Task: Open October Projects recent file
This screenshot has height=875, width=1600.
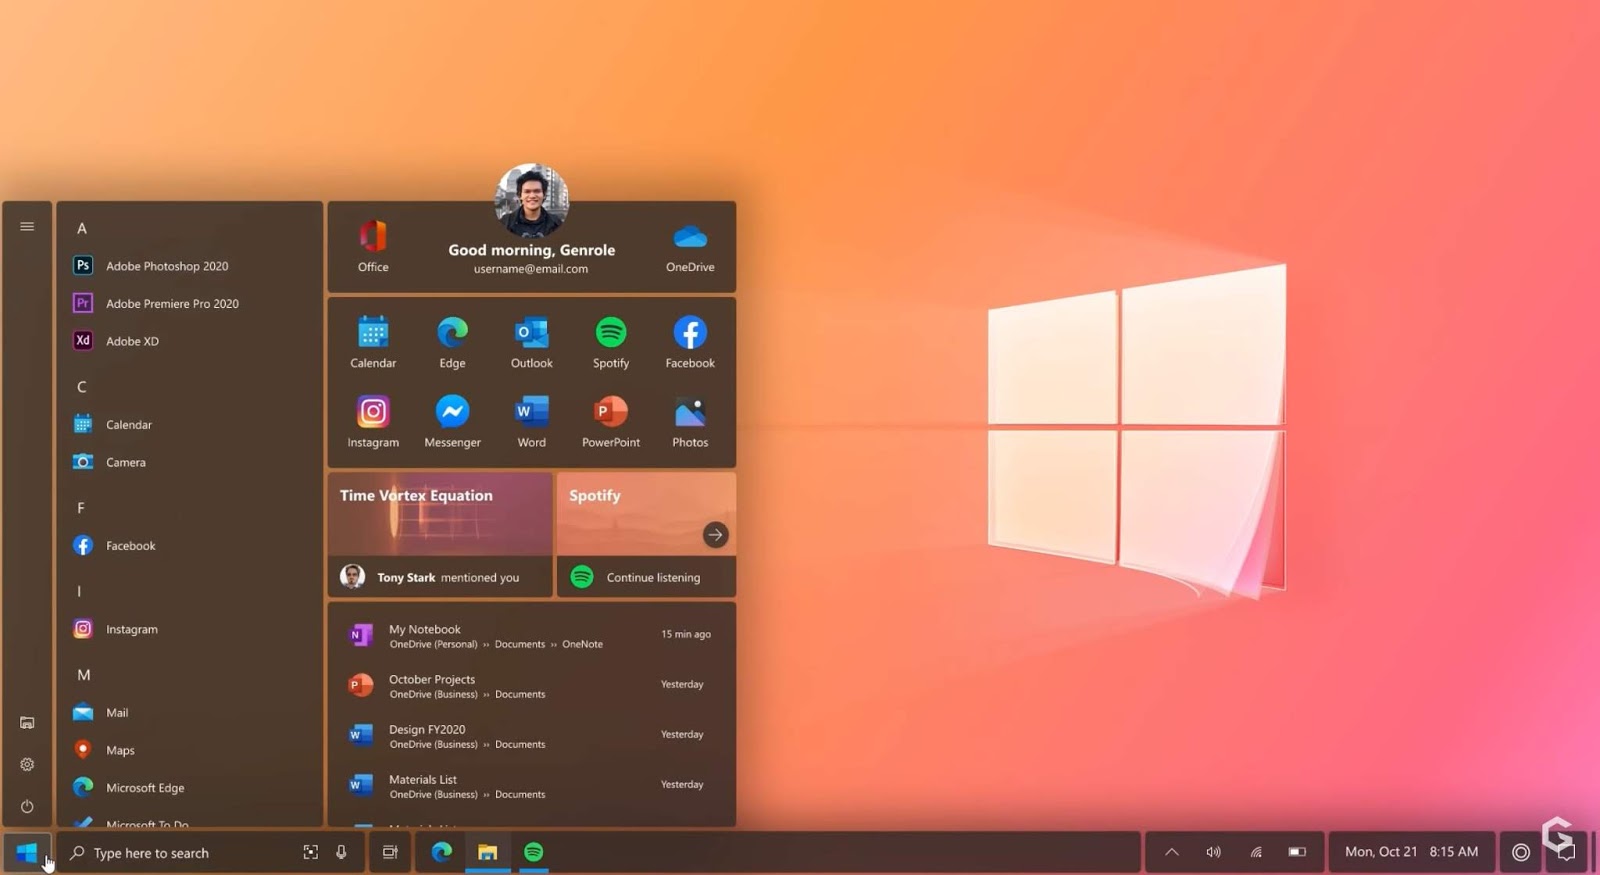Action: (x=531, y=686)
